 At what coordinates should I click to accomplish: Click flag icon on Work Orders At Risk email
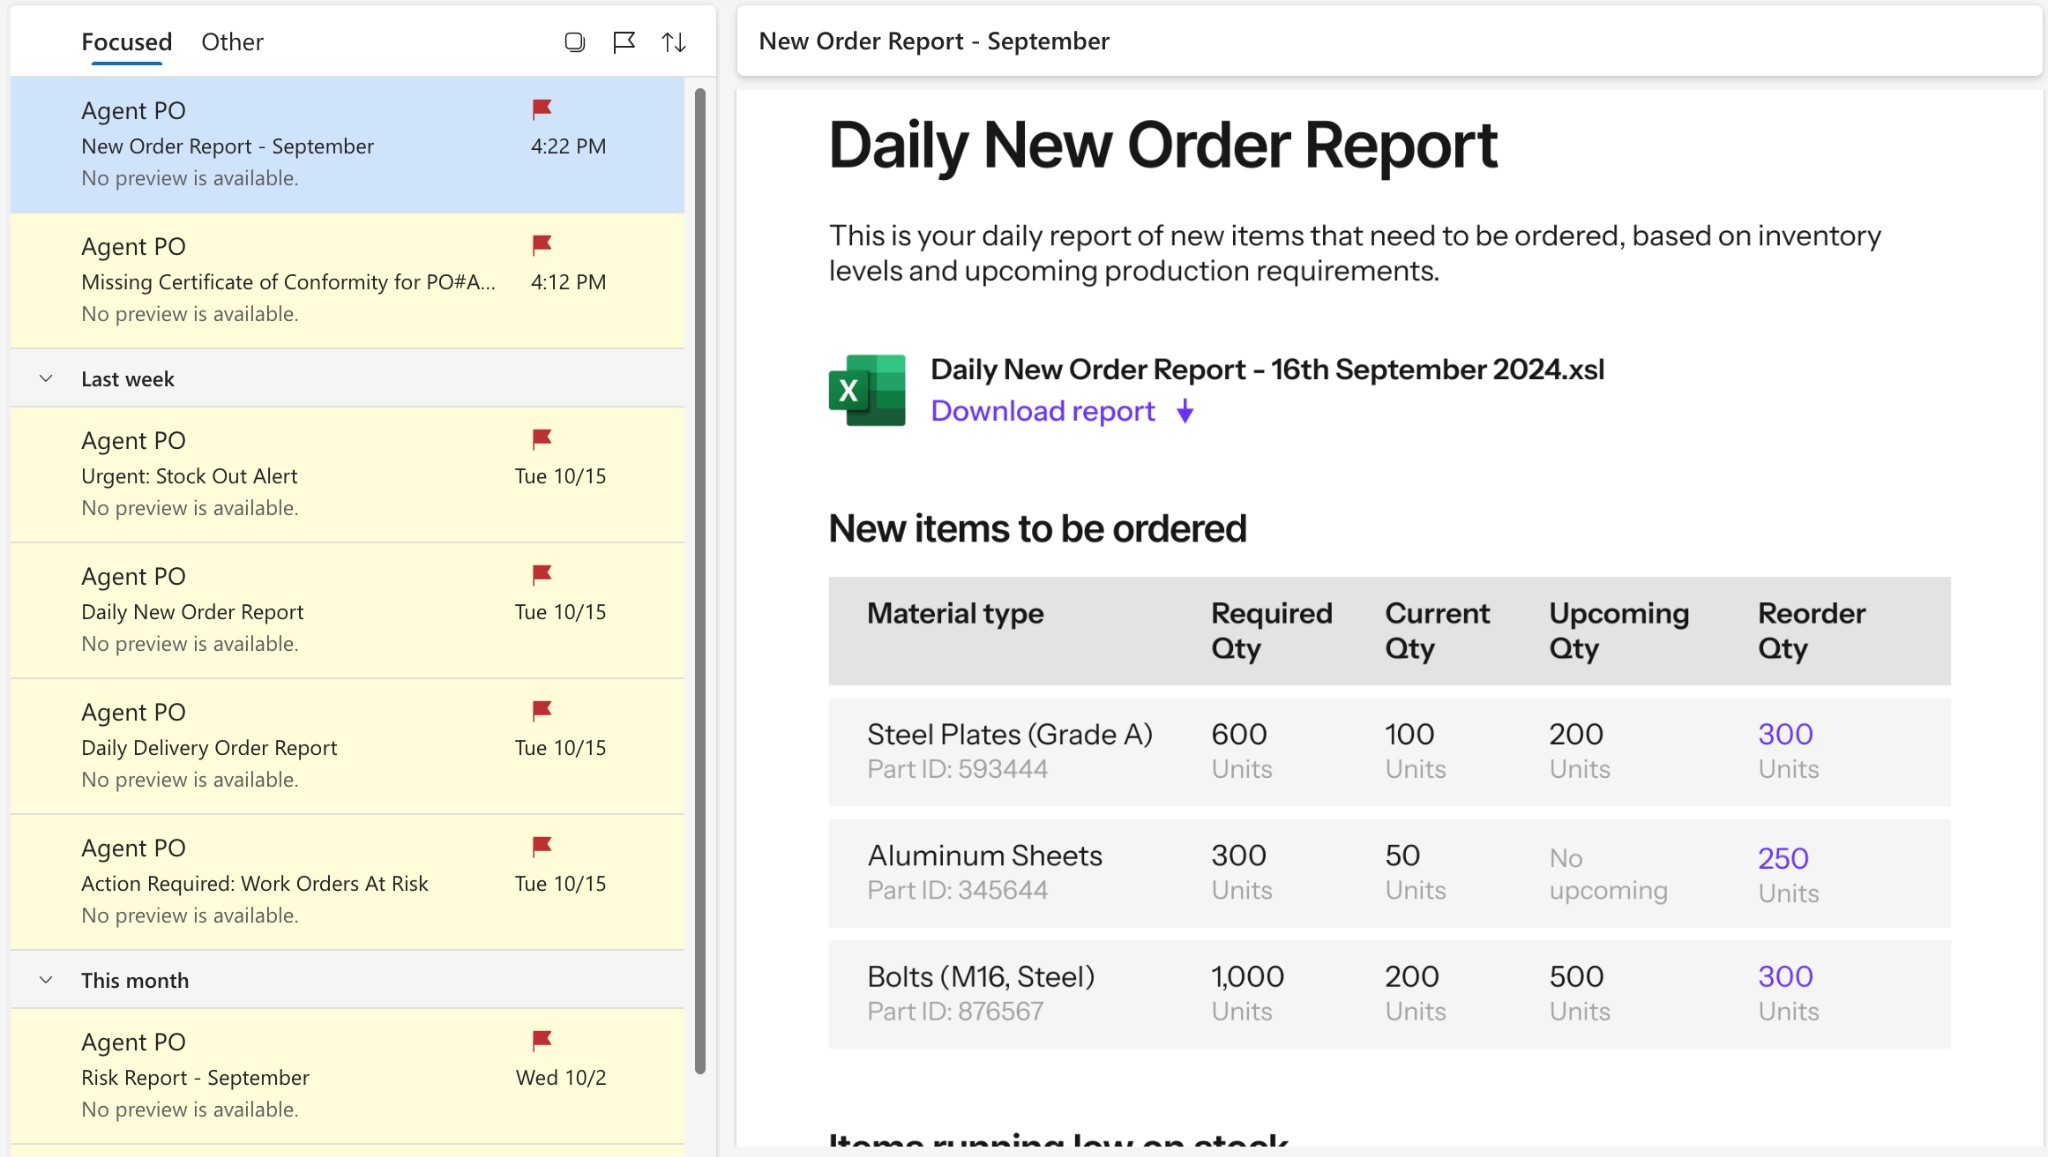coord(542,847)
